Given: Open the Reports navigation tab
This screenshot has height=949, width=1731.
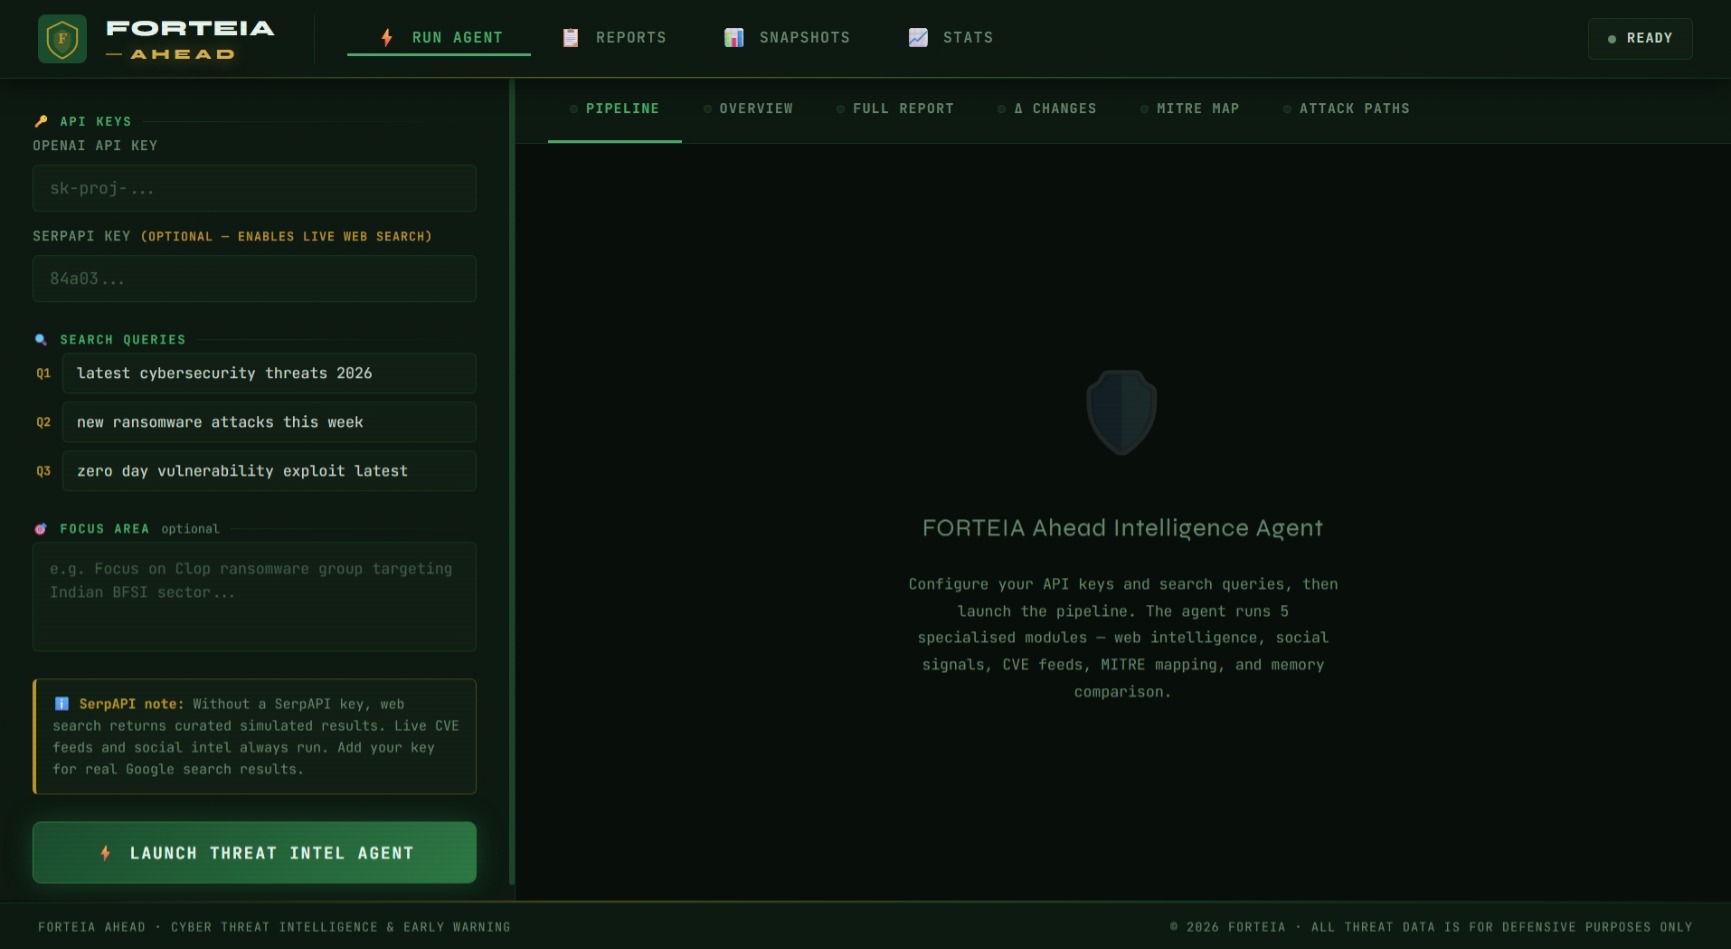Looking at the screenshot, I should pos(614,38).
